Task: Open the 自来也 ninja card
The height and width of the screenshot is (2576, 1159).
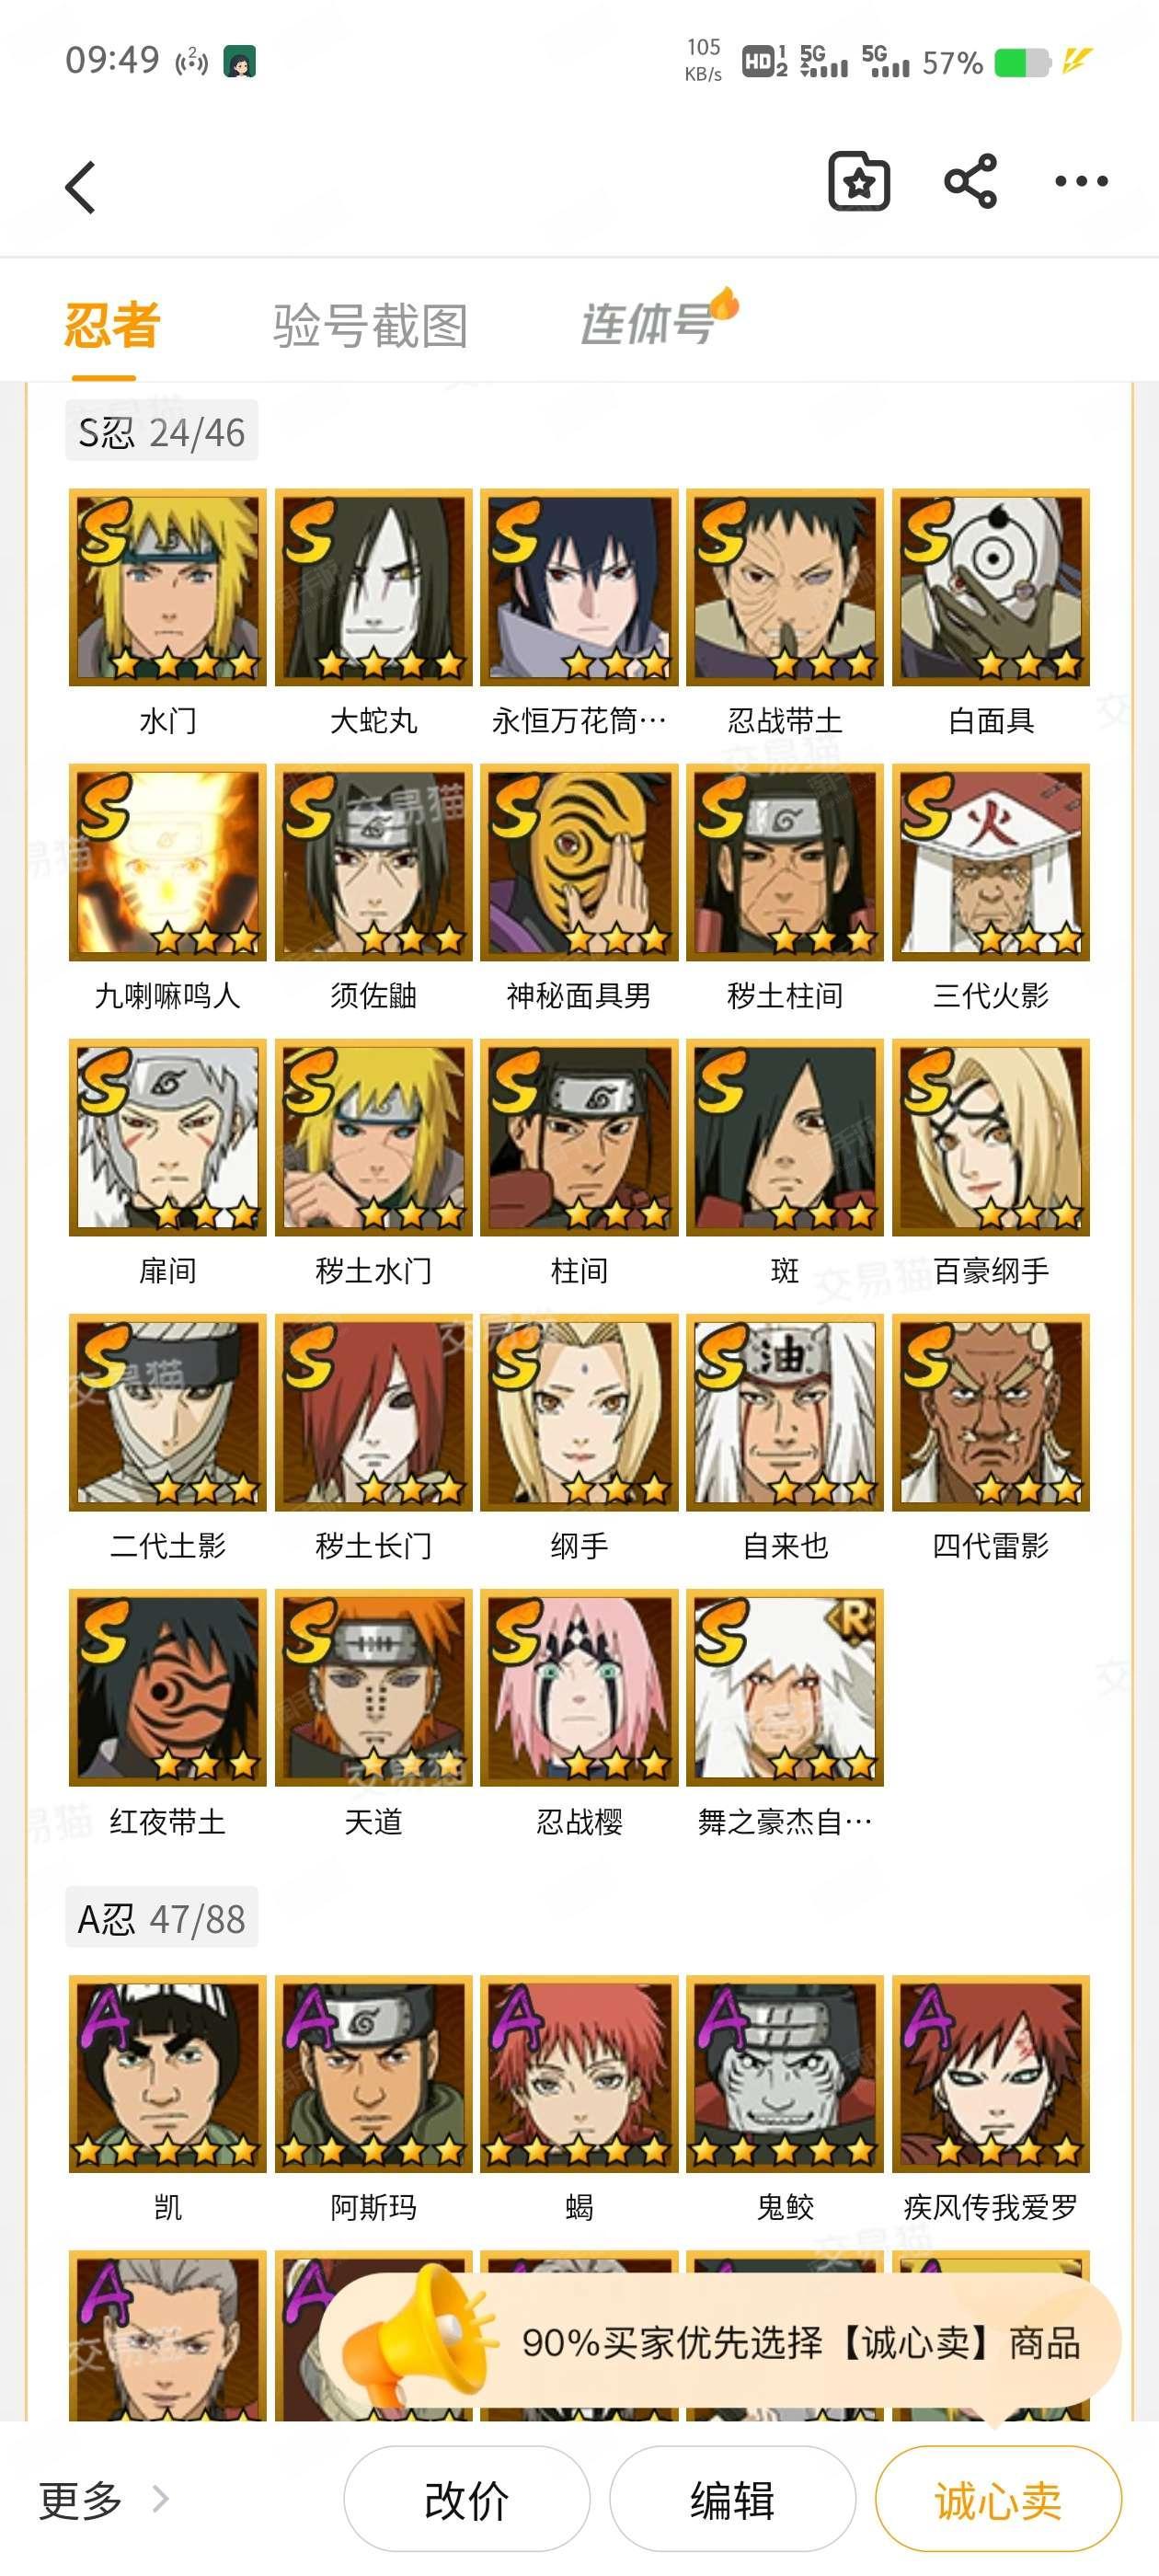Action: [785, 1412]
